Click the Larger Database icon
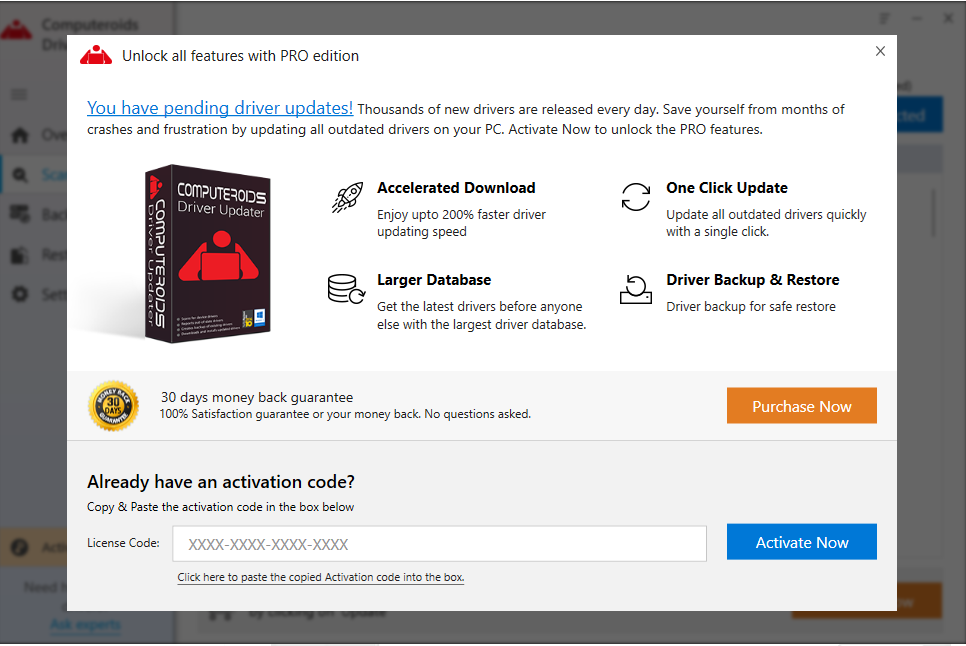This screenshot has height=646, width=966. 346,289
